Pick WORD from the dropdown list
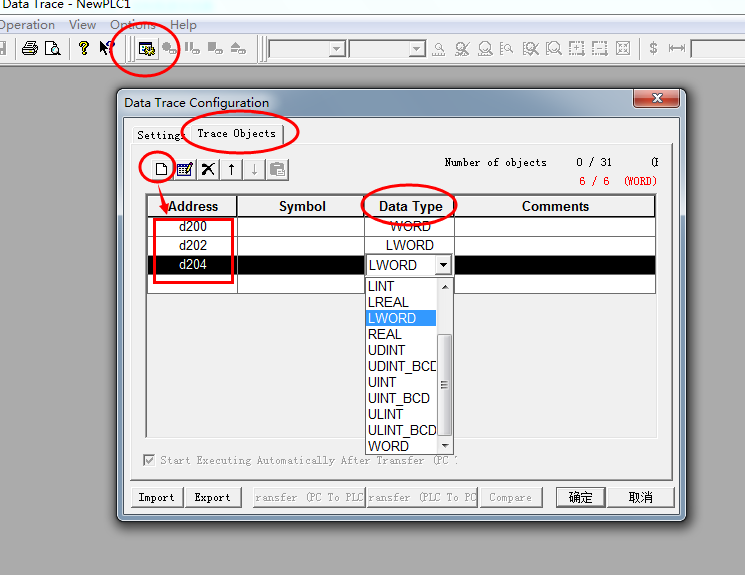The width and height of the screenshot is (745, 575). pos(389,446)
